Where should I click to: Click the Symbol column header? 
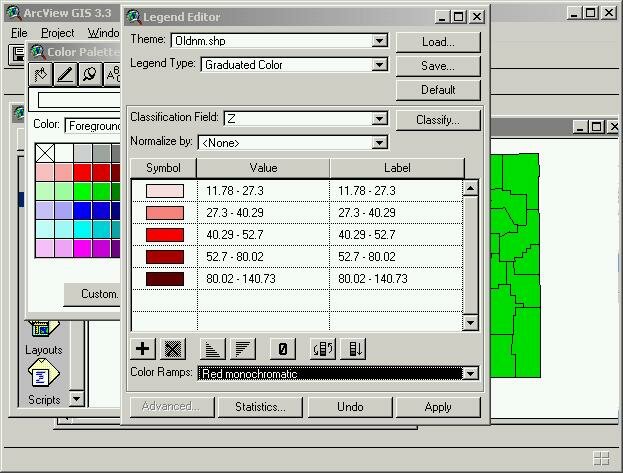point(163,168)
